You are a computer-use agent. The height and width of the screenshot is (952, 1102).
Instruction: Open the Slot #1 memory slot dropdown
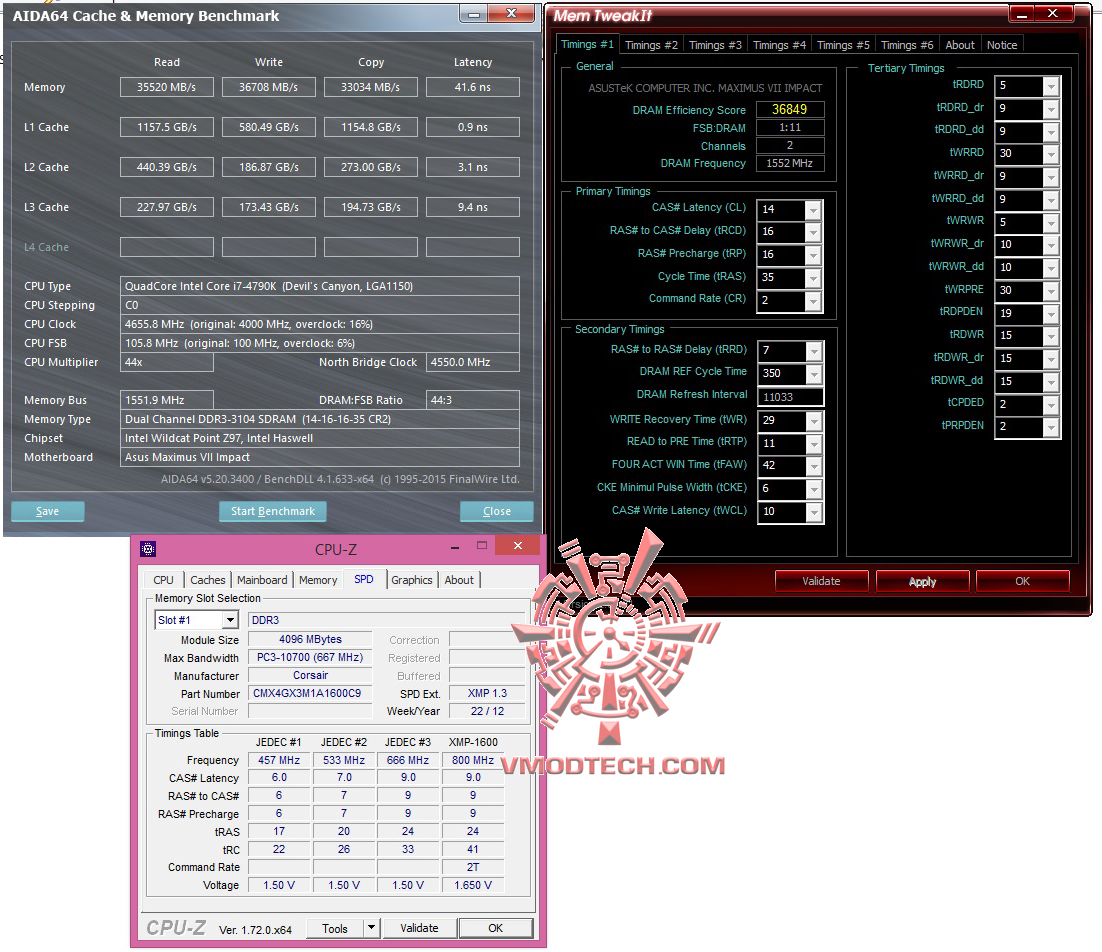(x=230, y=620)
